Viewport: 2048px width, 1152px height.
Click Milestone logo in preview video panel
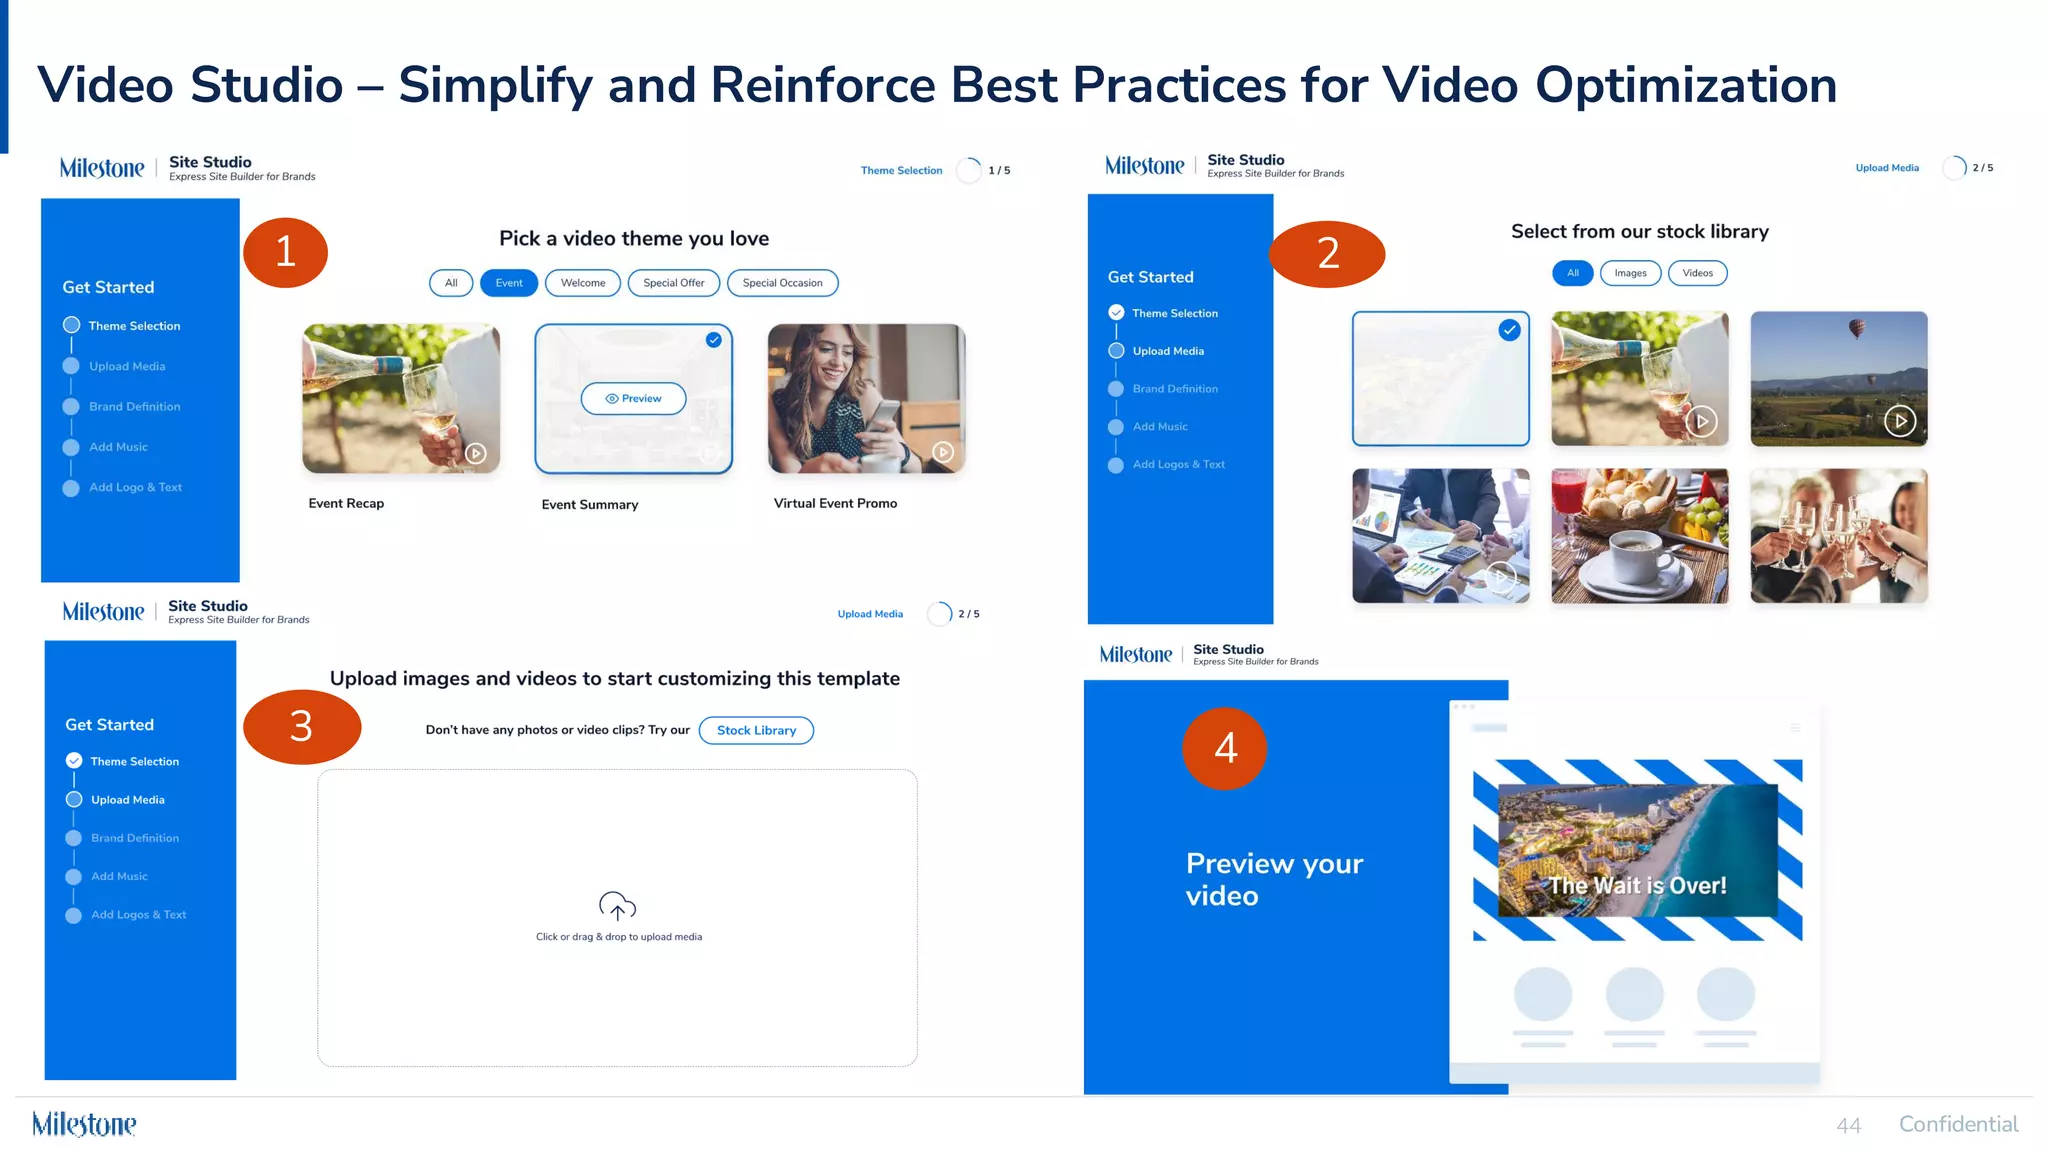tap(1136, 654)
